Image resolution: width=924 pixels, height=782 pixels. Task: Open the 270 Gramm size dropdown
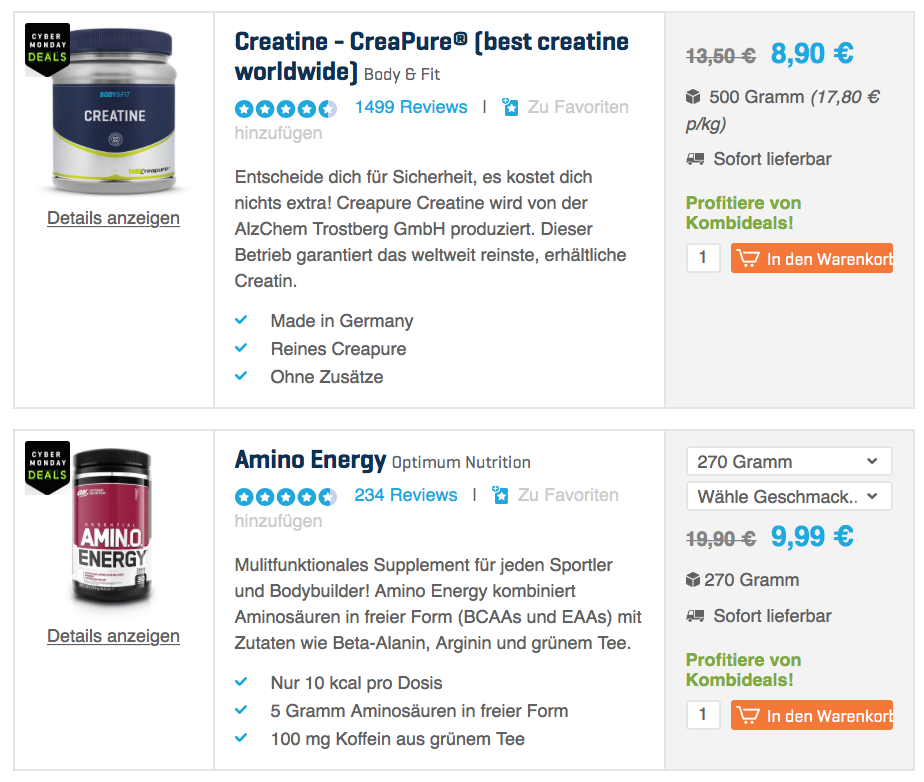pyautogui.click(x=788, y=462)
